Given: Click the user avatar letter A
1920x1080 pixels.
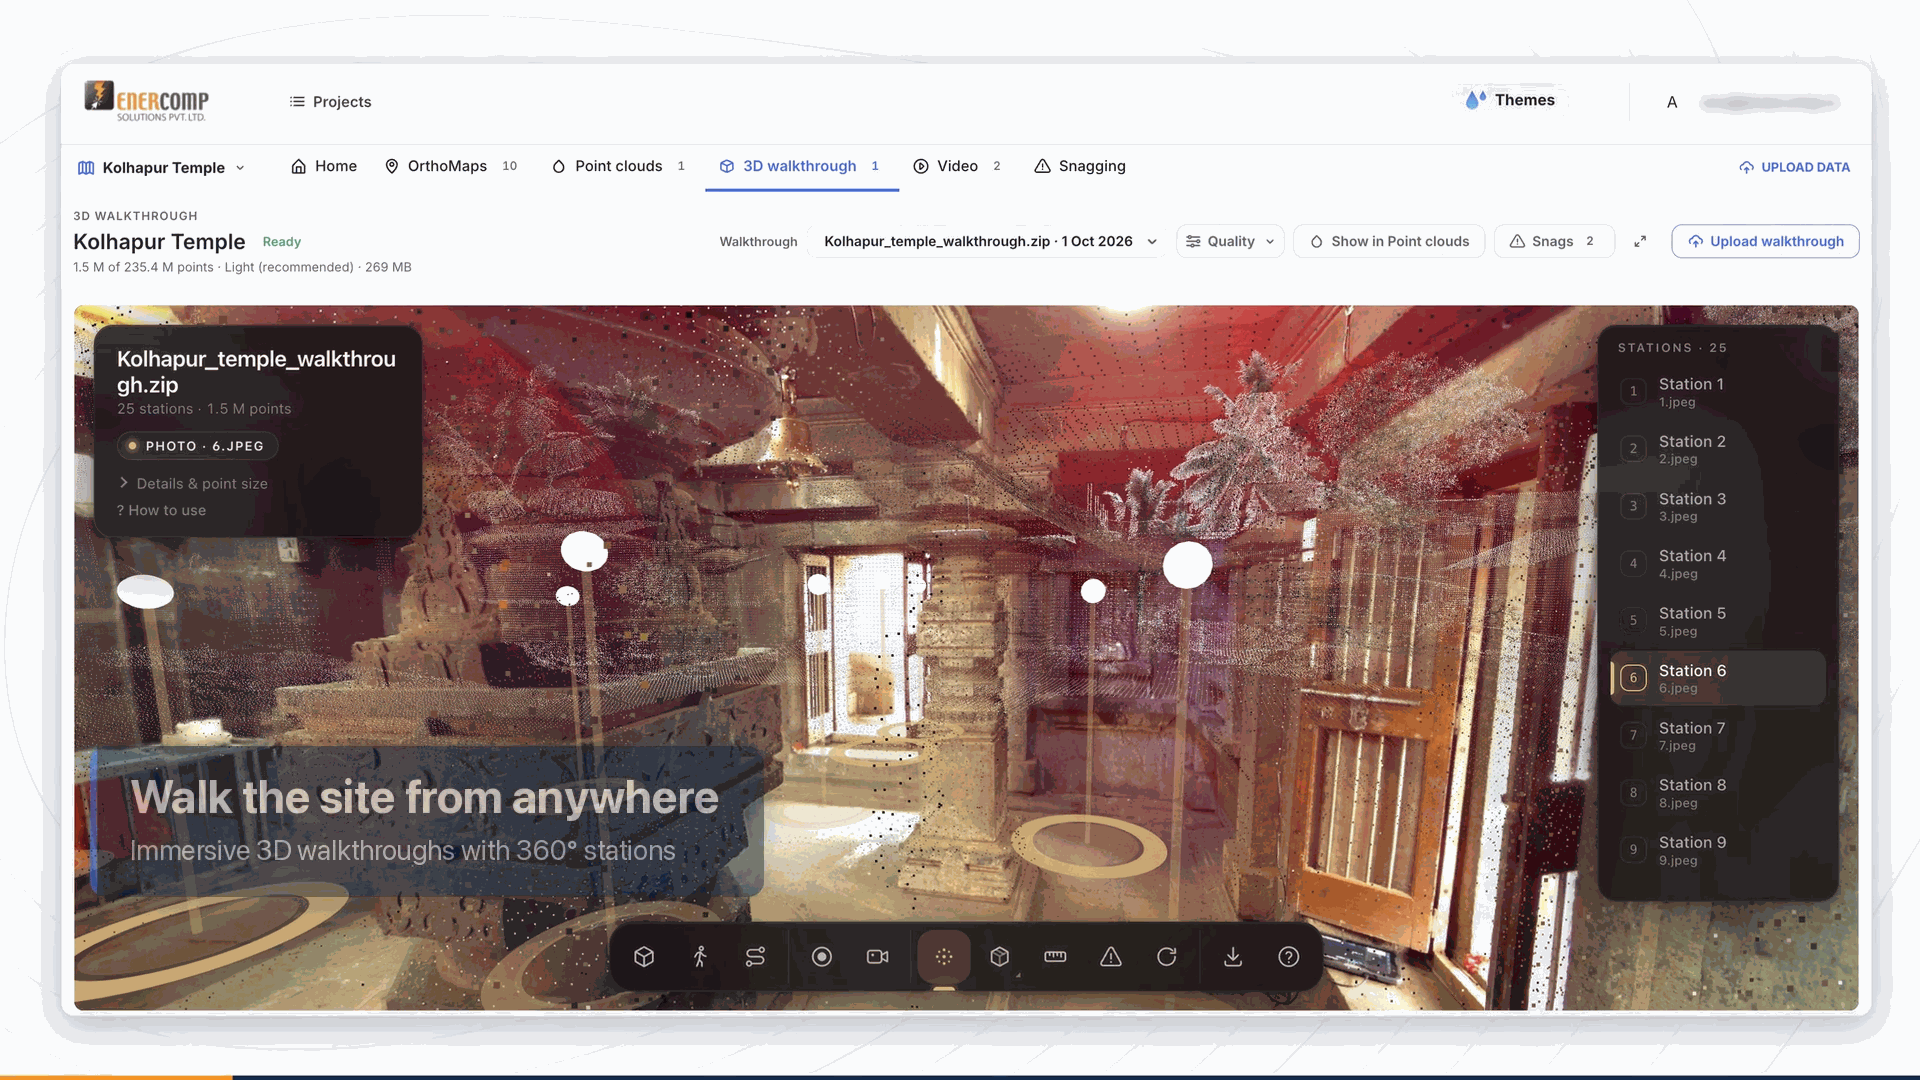Looking at the screenshot, I should click(1672, 102).
